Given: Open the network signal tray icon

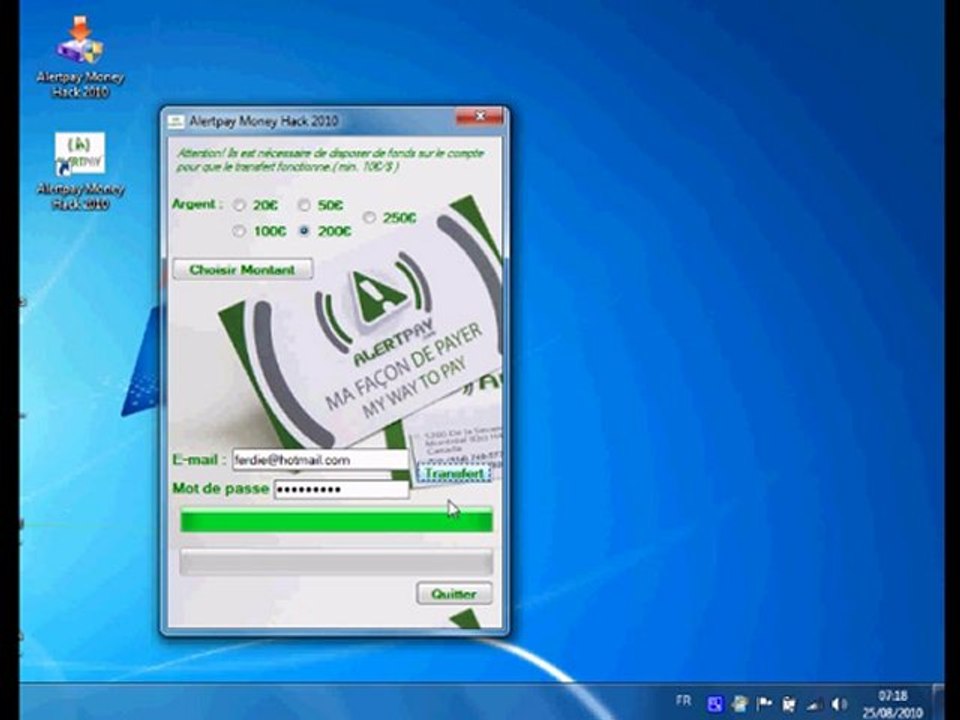Looking at the screenshot, I should (814, 705).
